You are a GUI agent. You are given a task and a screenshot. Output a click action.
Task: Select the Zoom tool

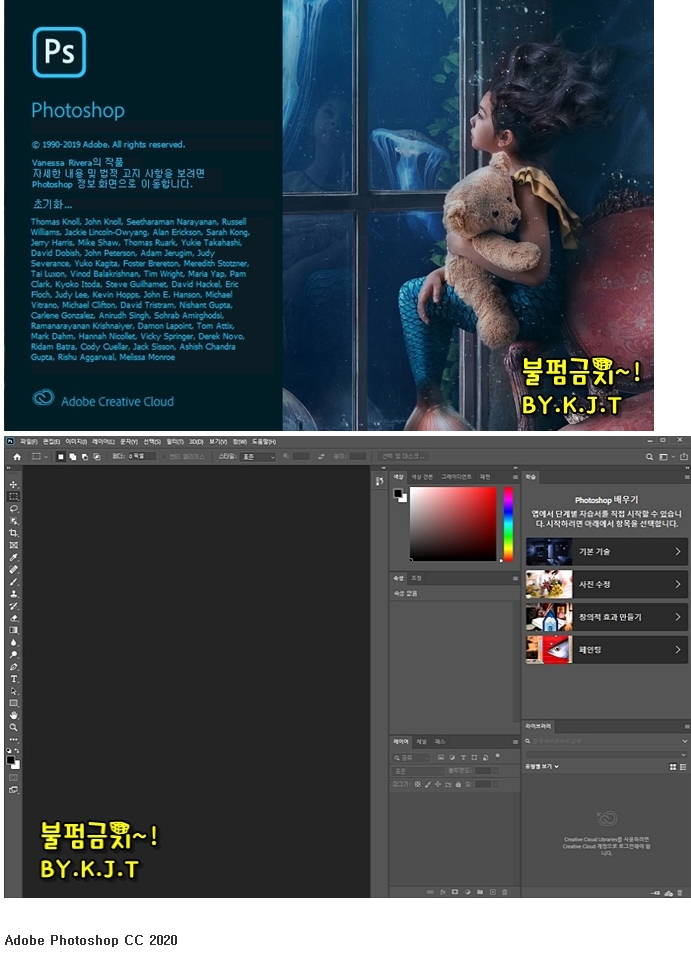[13, 727]
